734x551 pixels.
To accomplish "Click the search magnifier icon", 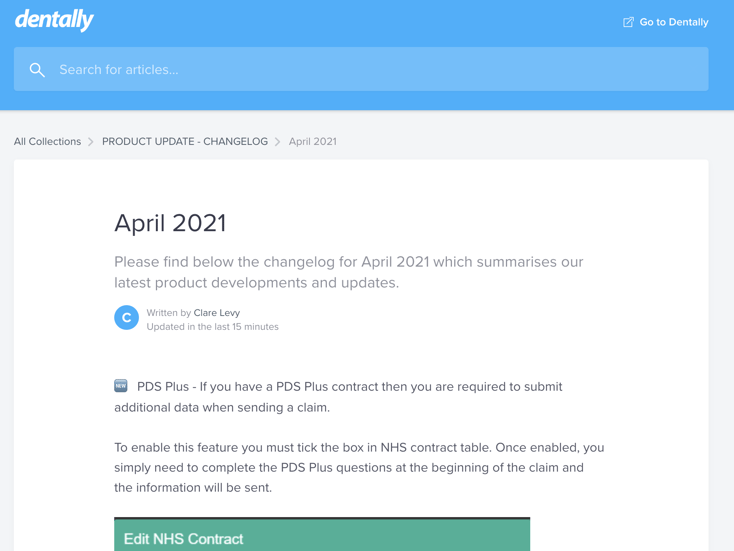I will (37, 70).
